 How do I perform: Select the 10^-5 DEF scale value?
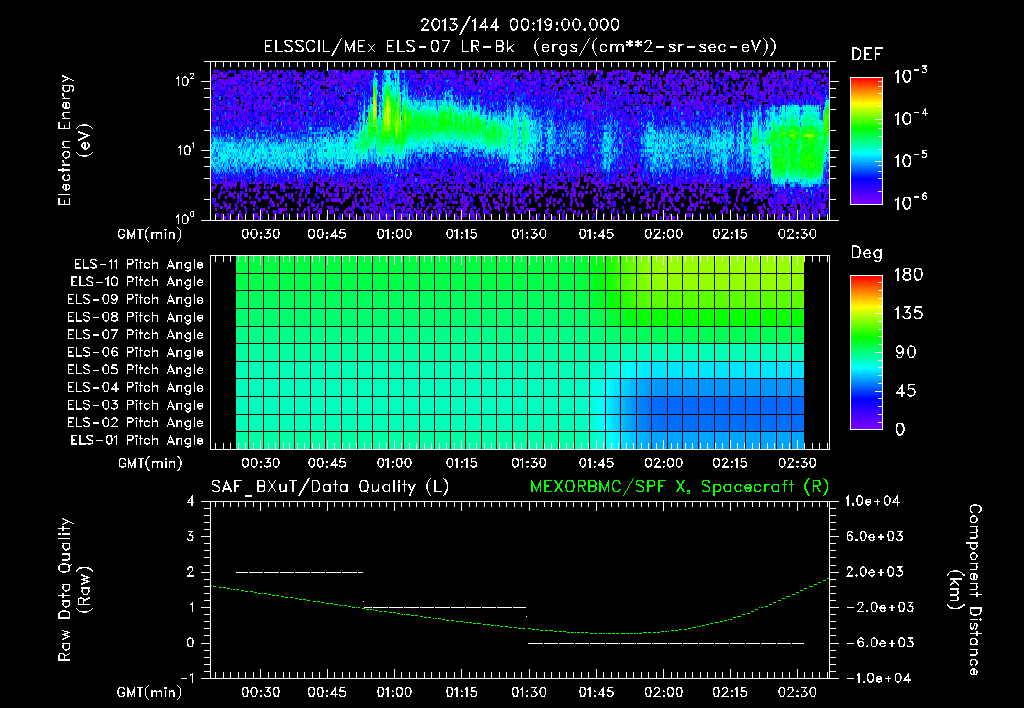point(910,159)
